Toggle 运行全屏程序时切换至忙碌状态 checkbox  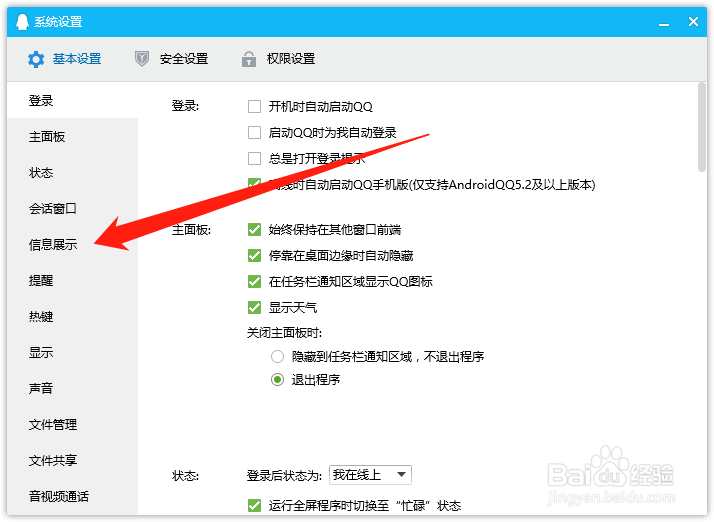255,506
